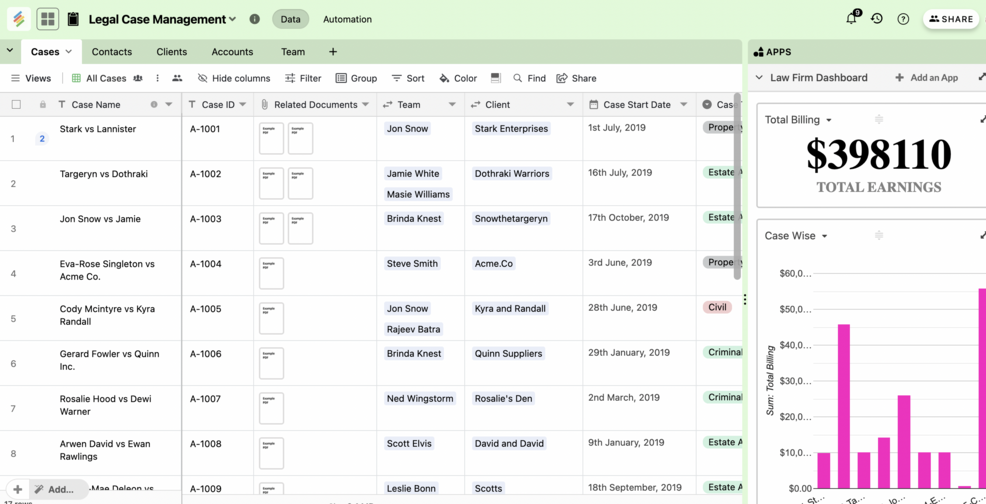This screenshot has width=986, height=504.
Task: Open the notifications bell
Action: tap(852, 19)
